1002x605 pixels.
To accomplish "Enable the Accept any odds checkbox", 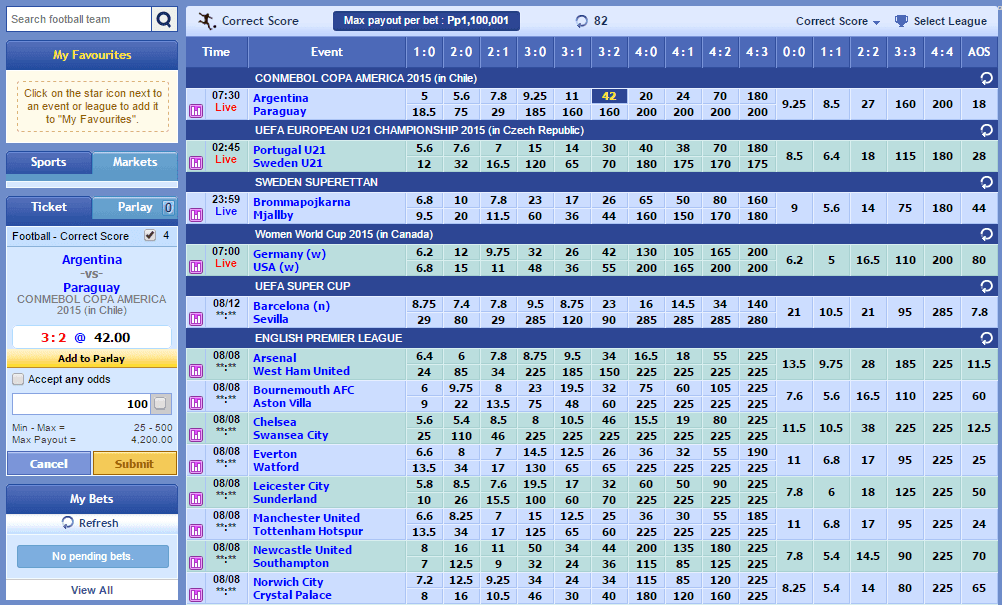I will 19,379.
